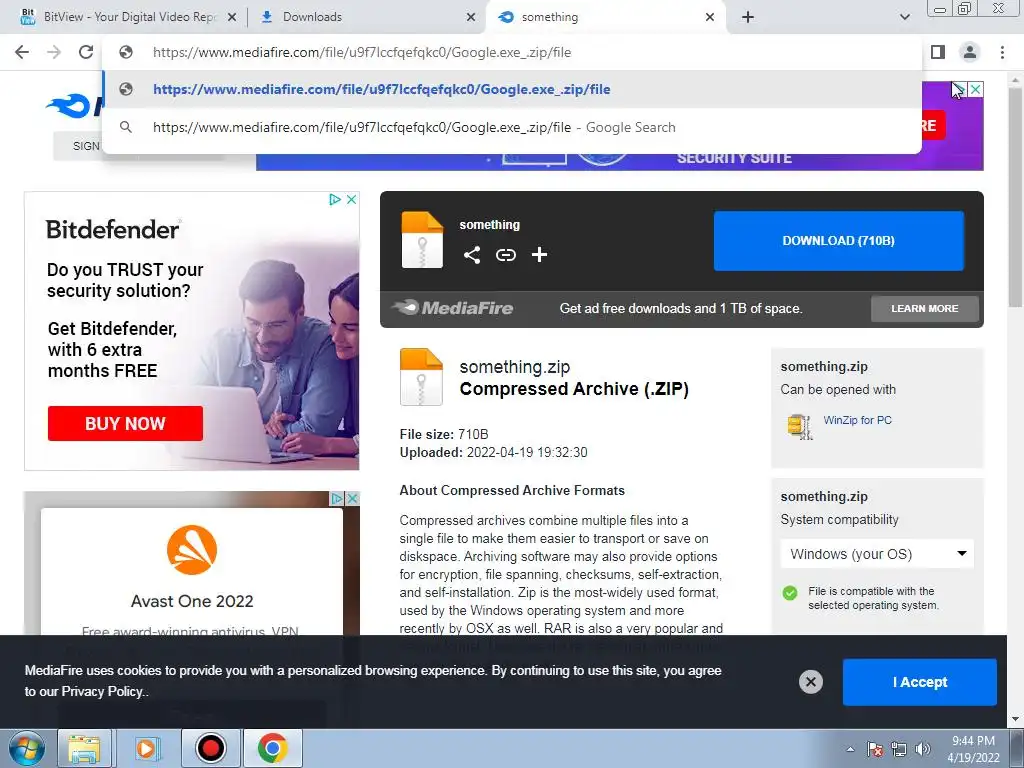Open a new tab with plus icon
The width and height of the screenshot is (1024, 768).
coord(748,17)
